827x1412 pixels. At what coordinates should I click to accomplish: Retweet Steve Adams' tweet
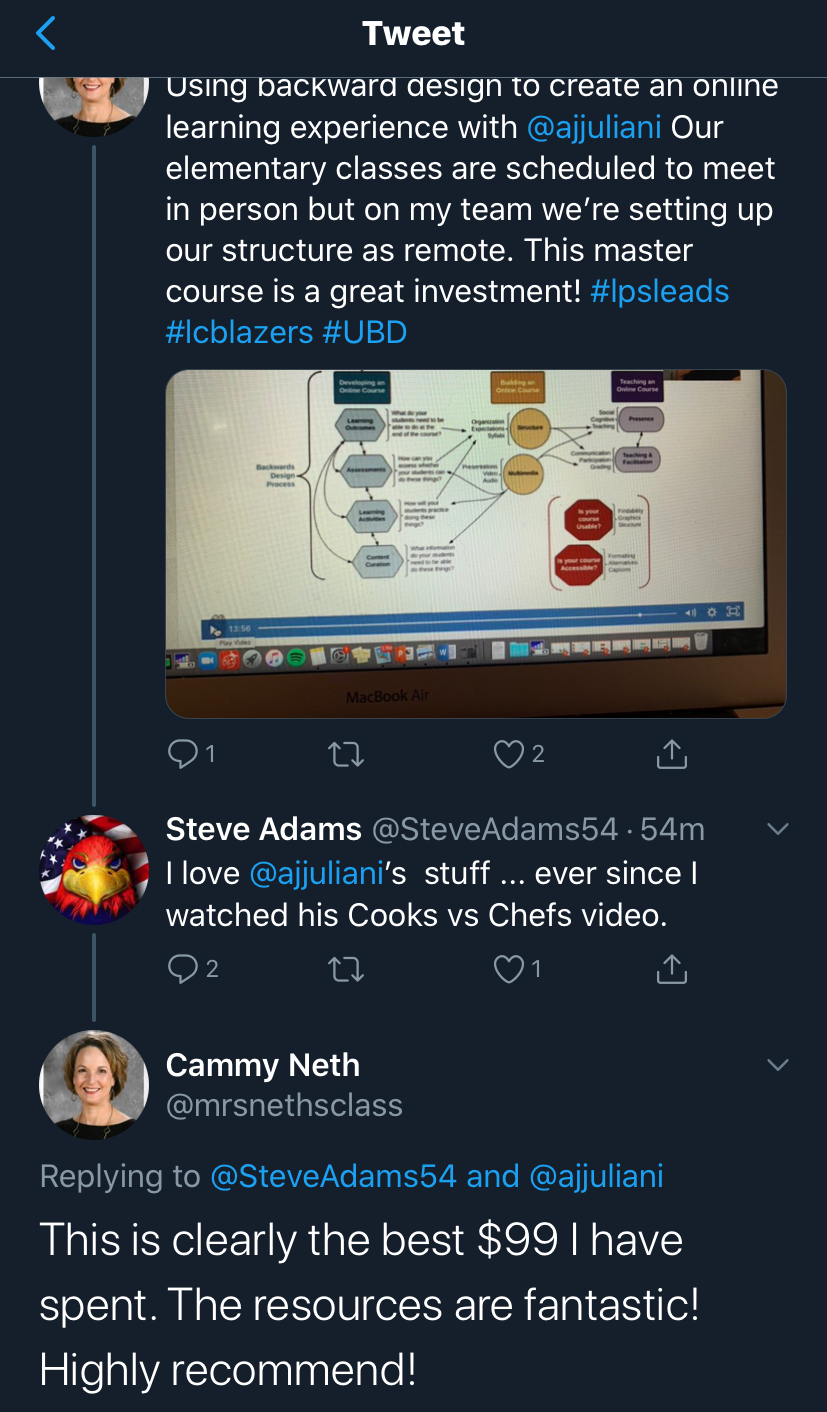point(346,968)
